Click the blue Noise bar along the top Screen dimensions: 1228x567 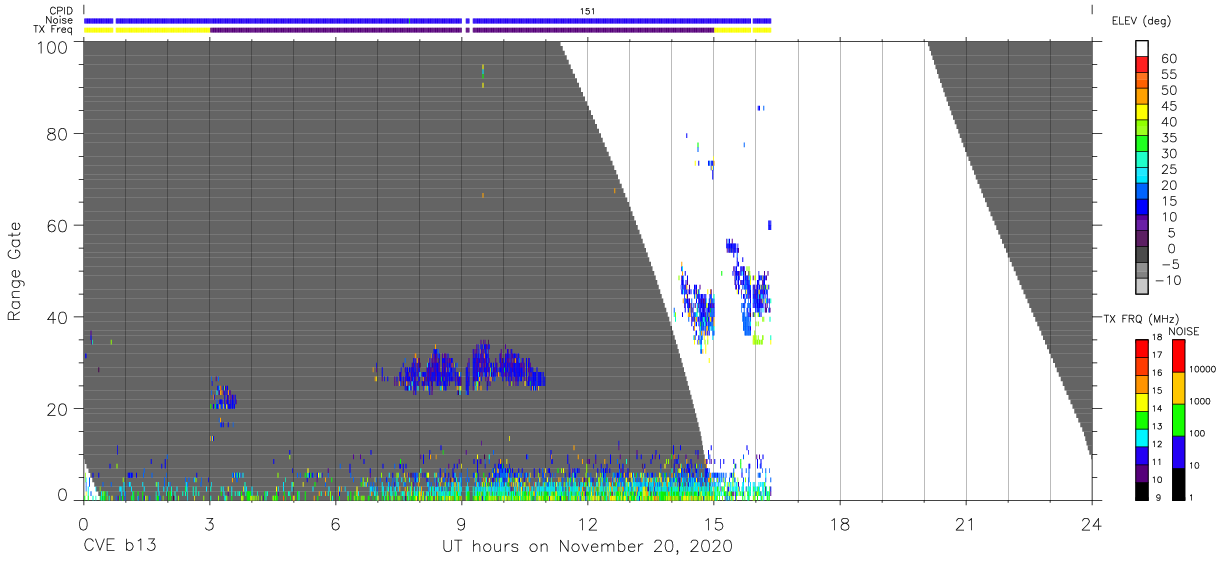(x=427, y=20)
